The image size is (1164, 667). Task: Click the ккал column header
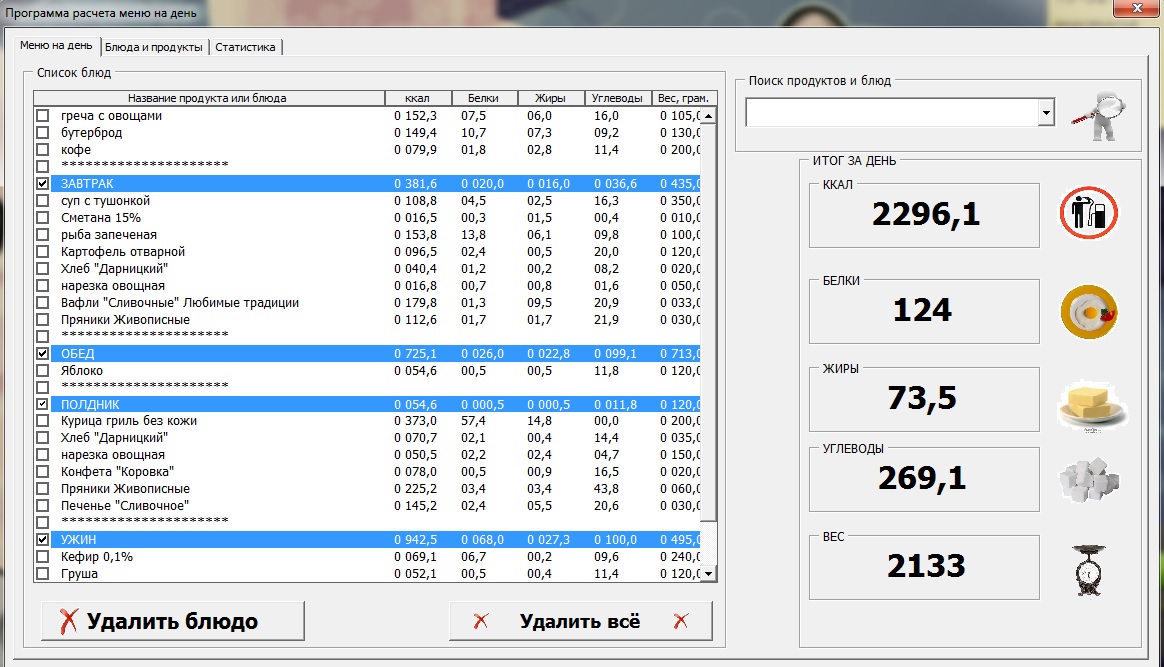pos(417,98)
